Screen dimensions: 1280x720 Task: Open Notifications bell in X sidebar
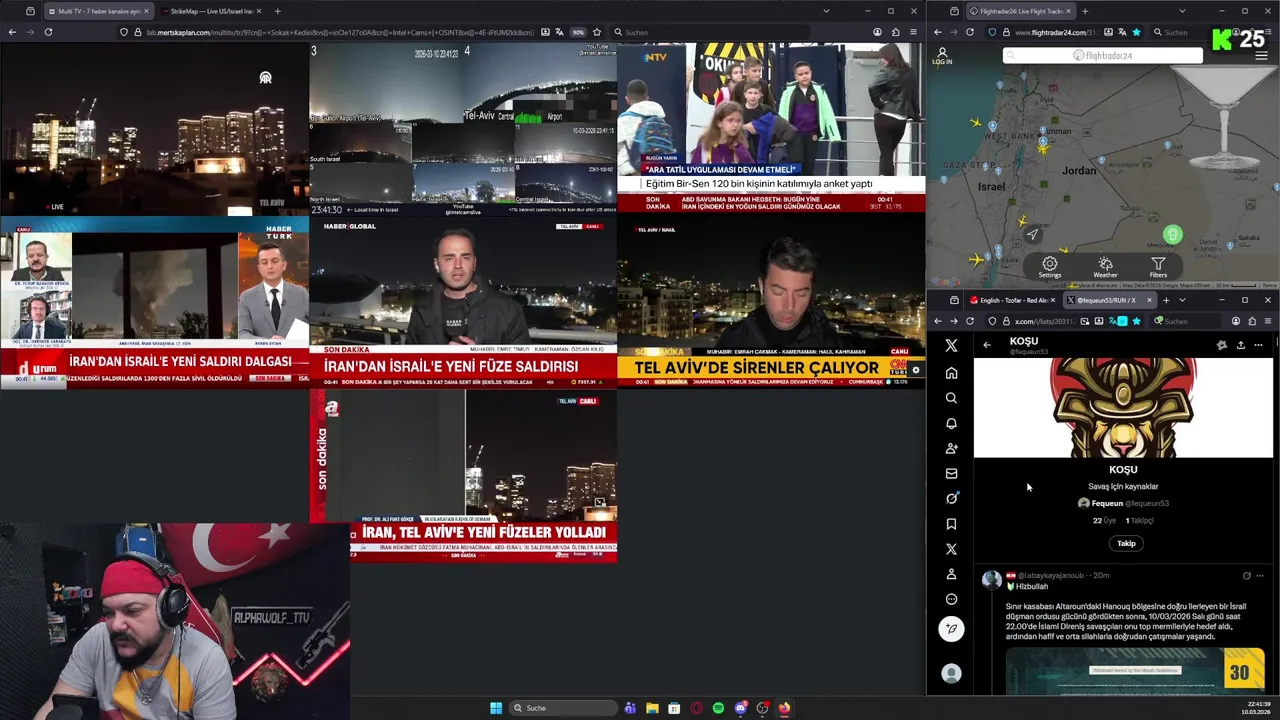click(x=951, y=423)
